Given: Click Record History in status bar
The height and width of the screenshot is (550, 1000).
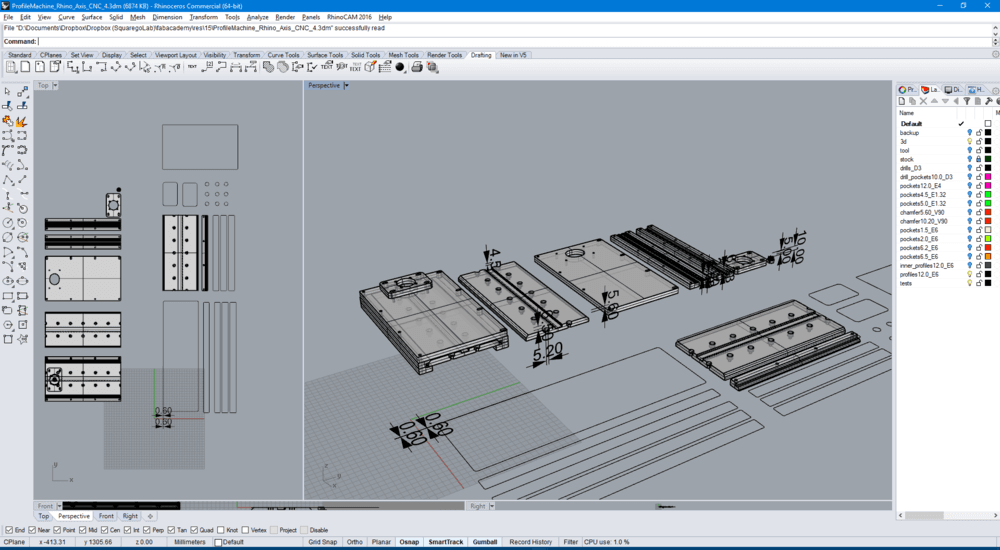Looking at the screenshot, I should (x=530, y=542).
